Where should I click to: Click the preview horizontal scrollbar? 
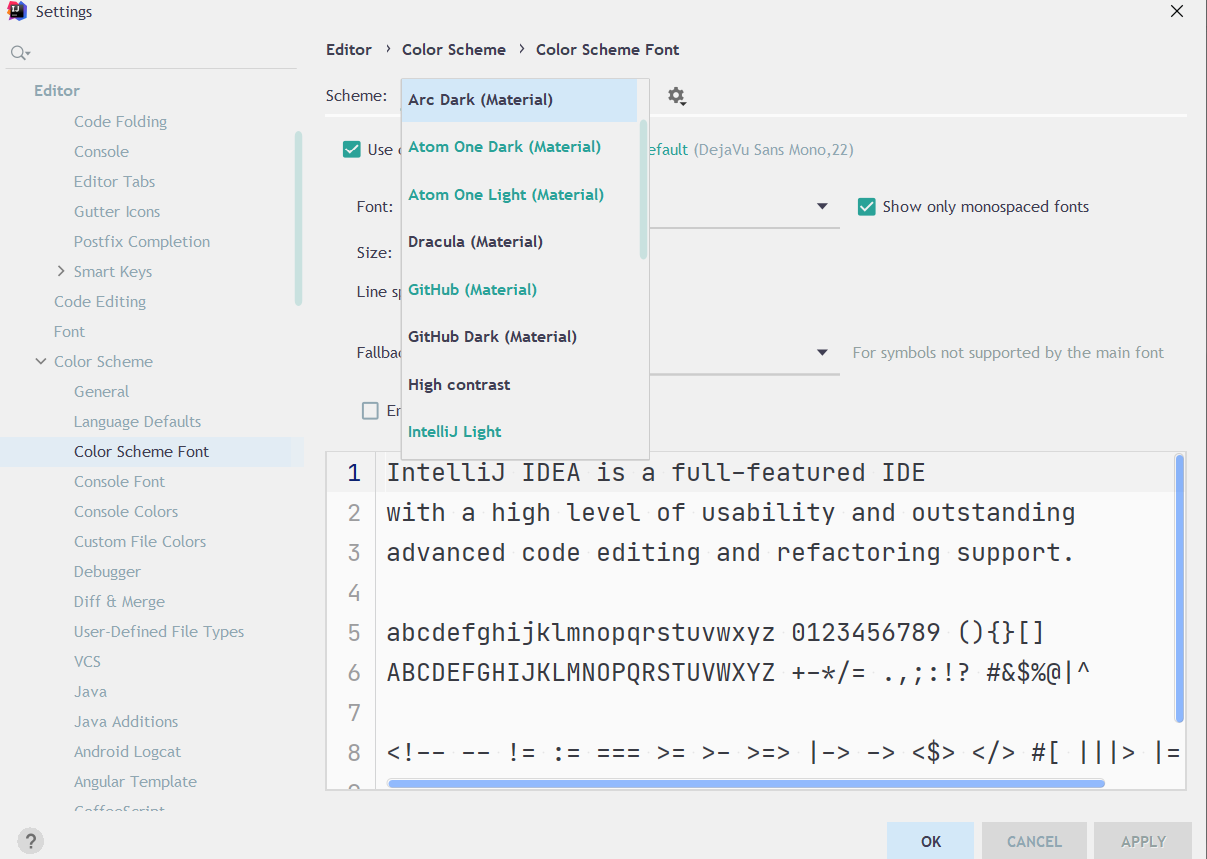click(746, 783)
